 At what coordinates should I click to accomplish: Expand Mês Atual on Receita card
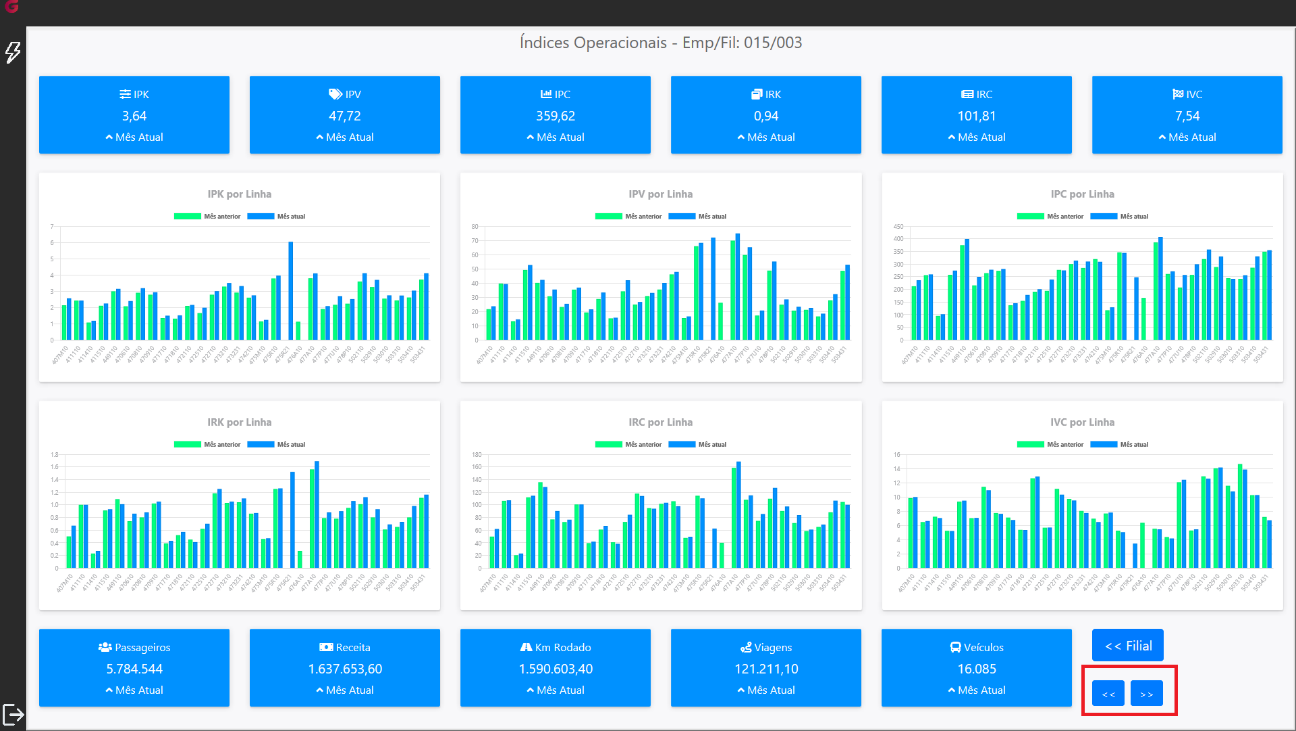(x=345, y=690)
